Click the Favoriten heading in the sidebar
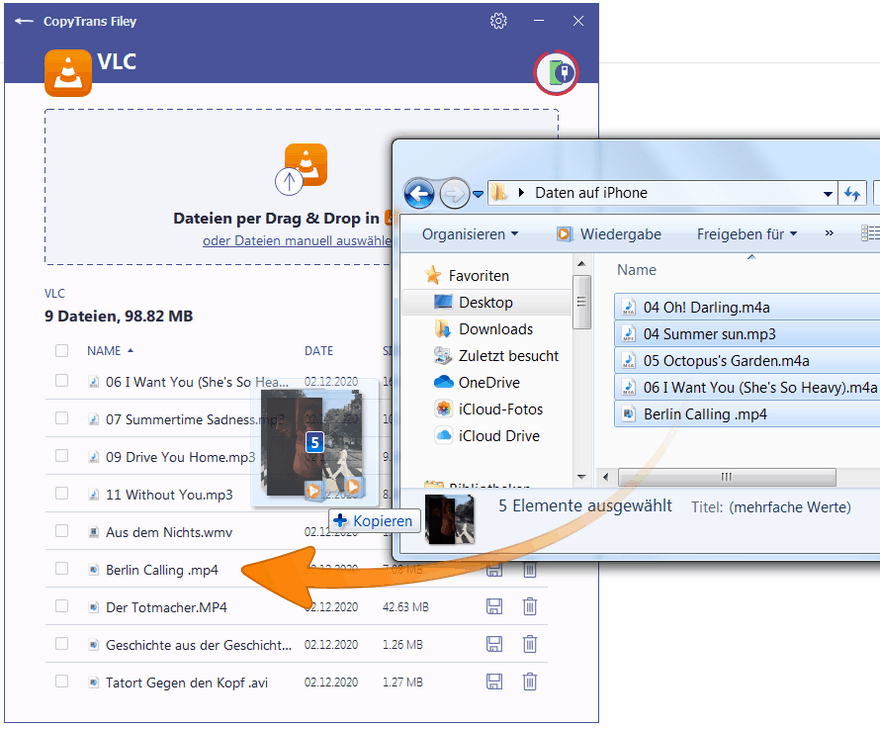 tap(479, 276)
